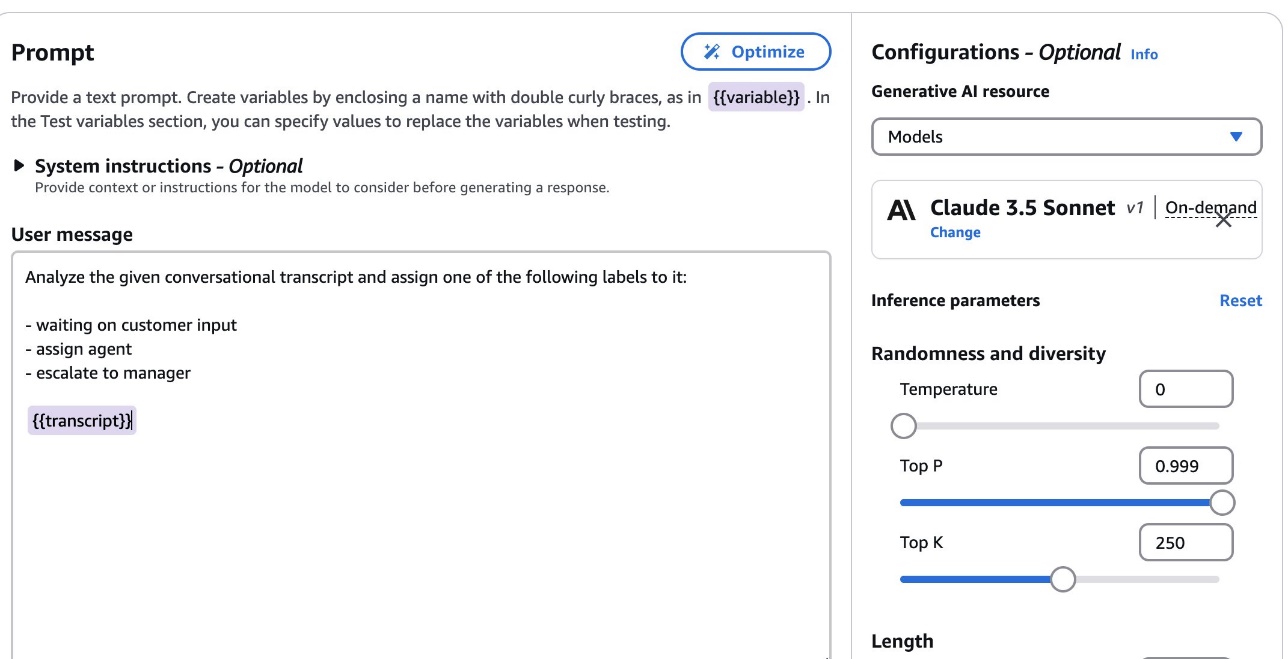
Task: Click the Top P slider handle
Action: 1222,502
